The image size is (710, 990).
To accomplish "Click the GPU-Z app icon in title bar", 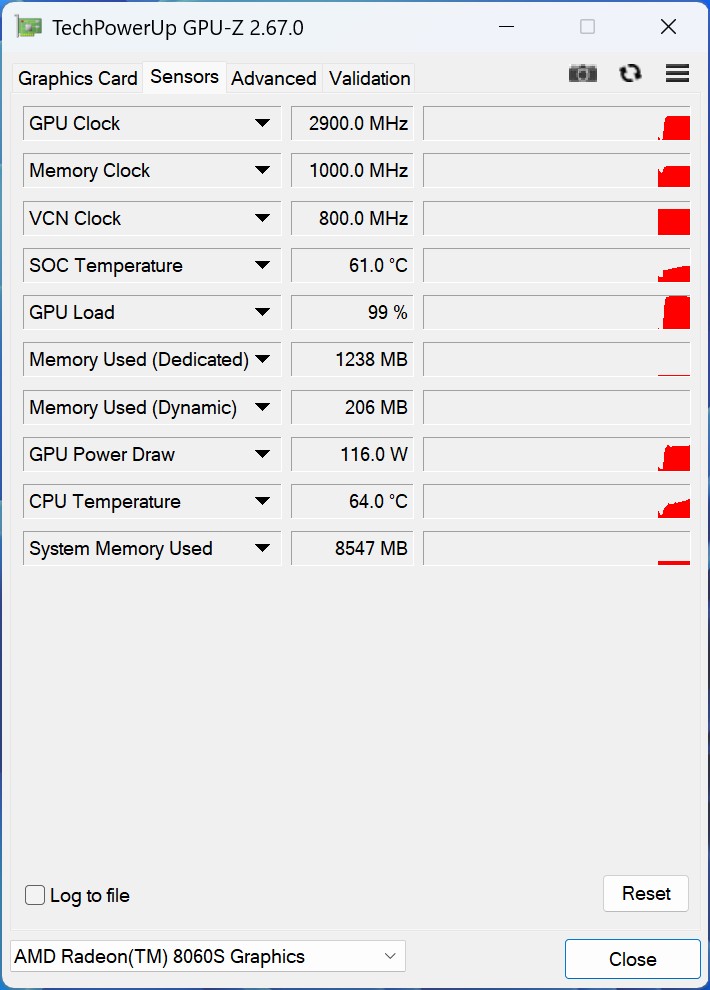I will [29, 27].
